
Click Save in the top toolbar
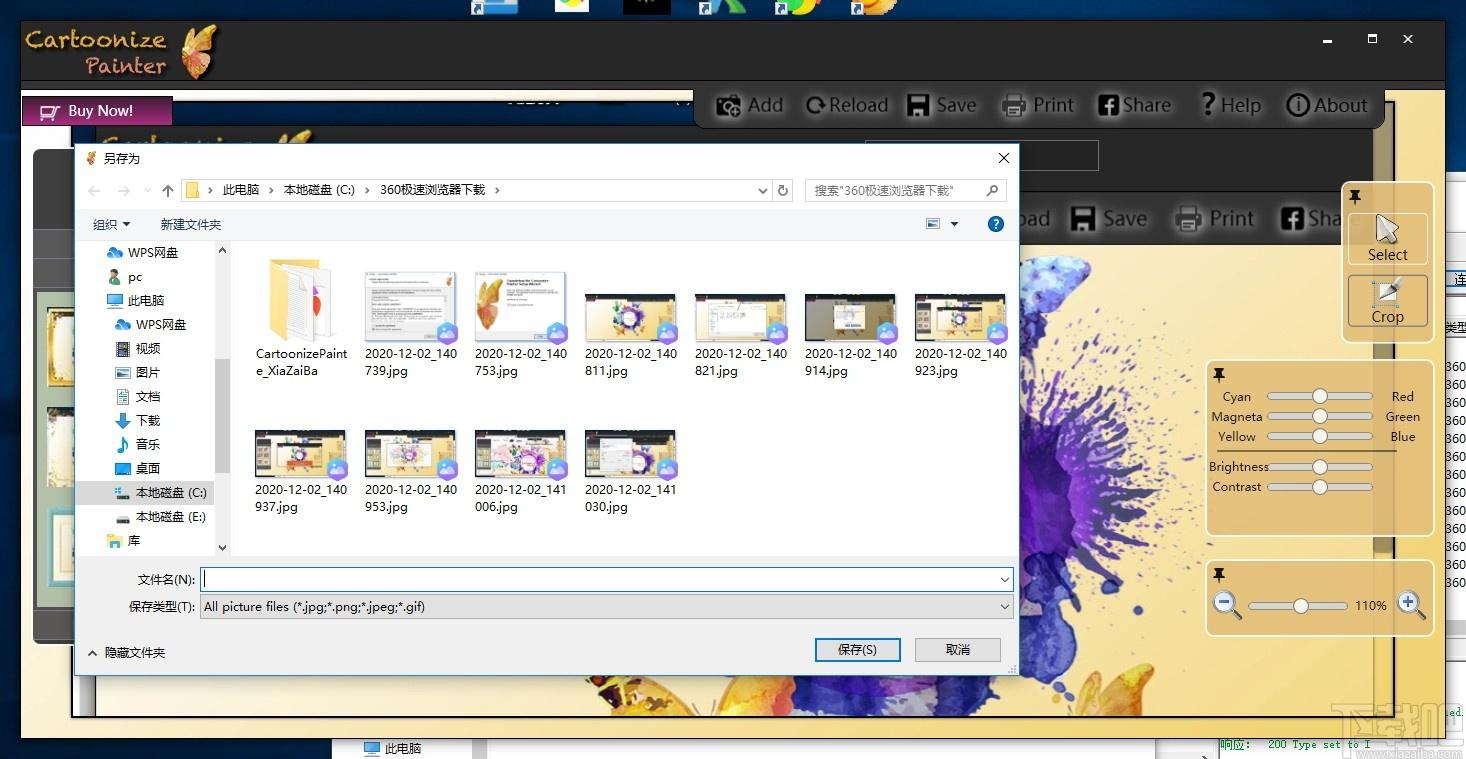[941, 105]
